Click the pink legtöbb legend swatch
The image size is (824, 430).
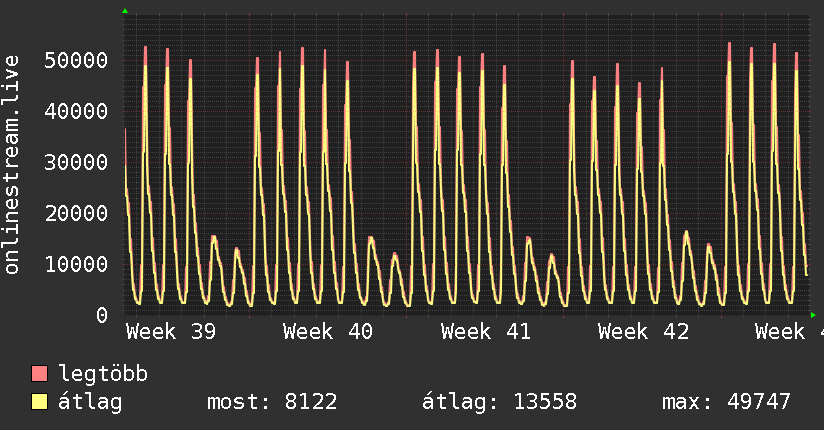tap(39, 373)
